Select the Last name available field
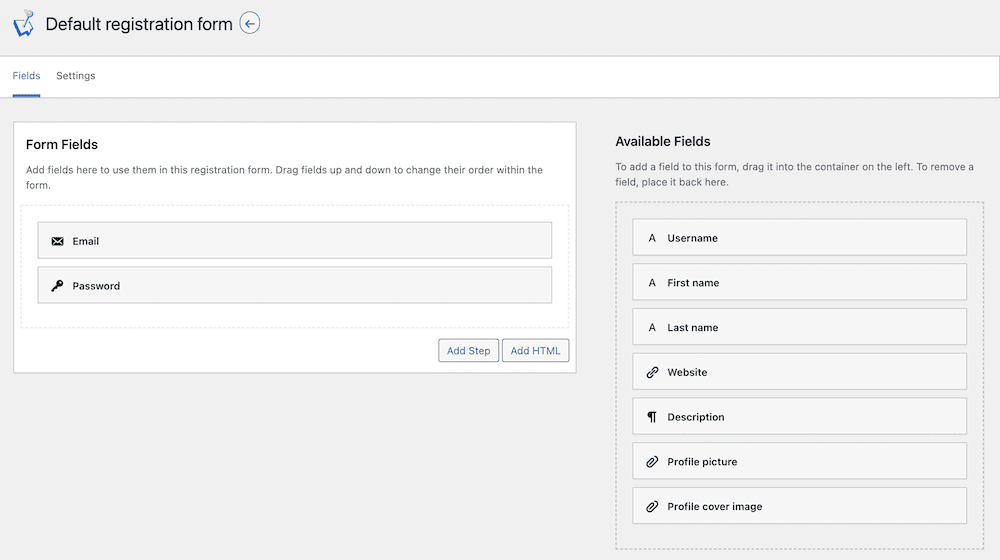Screen dimensions: 1000x560 [x=799, y=327]
